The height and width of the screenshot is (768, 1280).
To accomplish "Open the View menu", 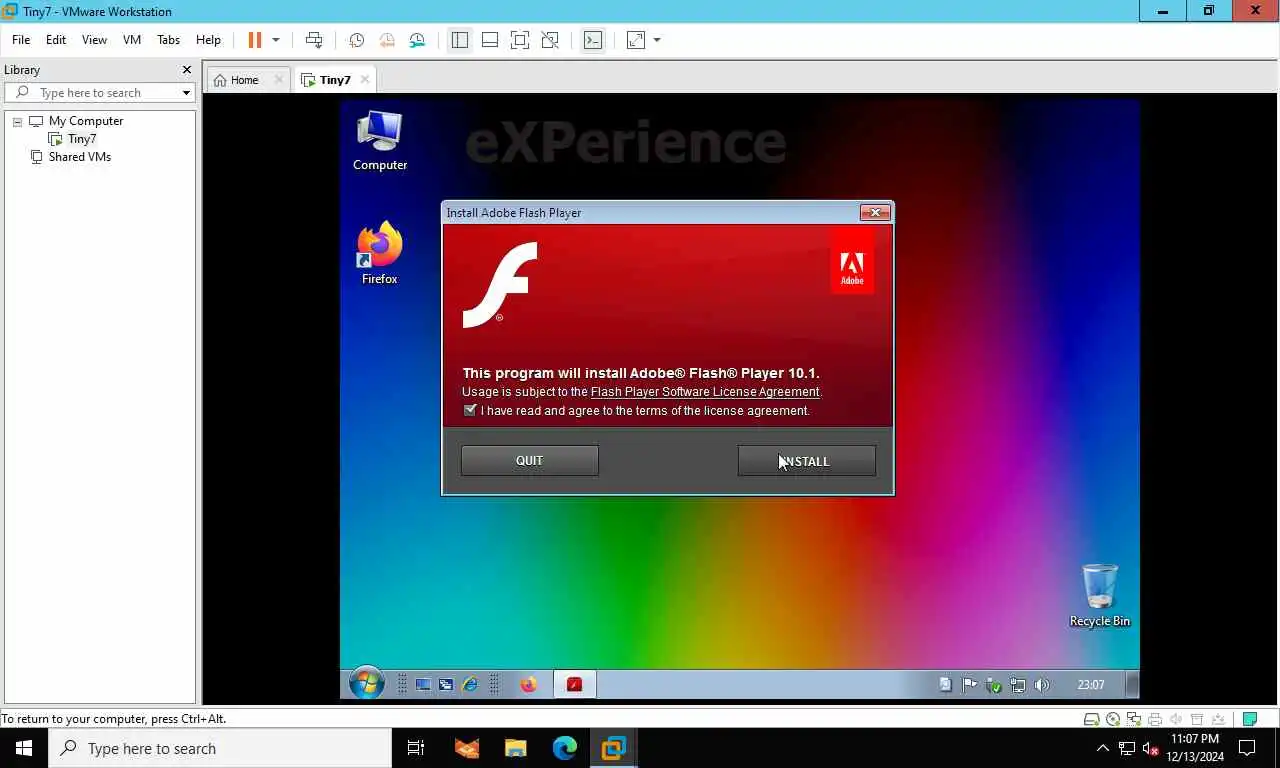I will tap(94, 40).
